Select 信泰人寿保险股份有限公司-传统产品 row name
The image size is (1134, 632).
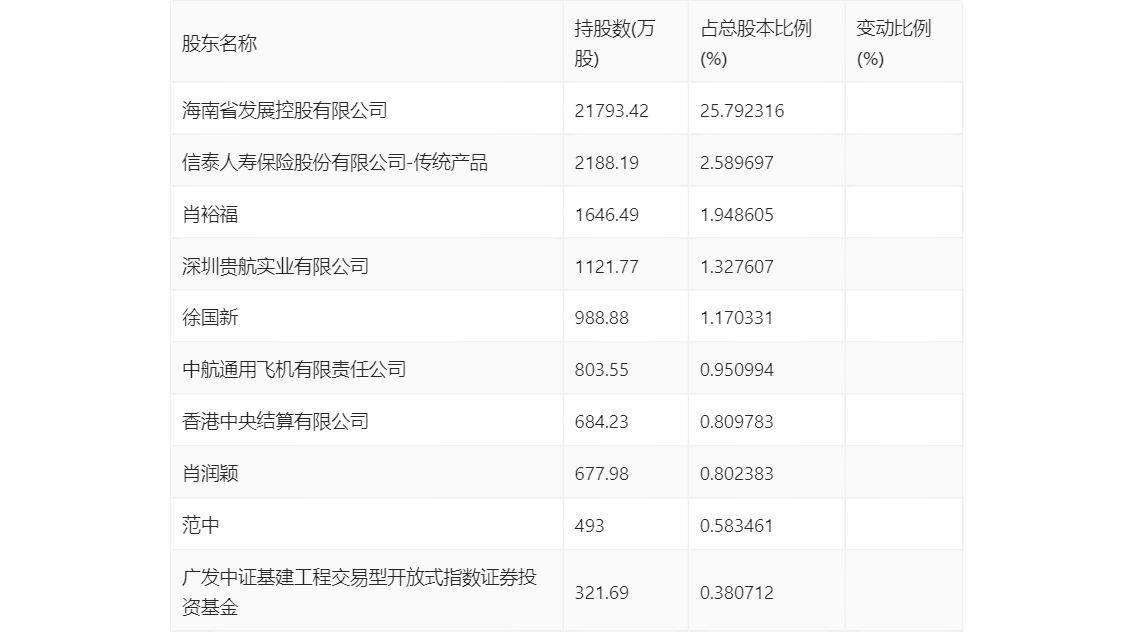point(334,163)
